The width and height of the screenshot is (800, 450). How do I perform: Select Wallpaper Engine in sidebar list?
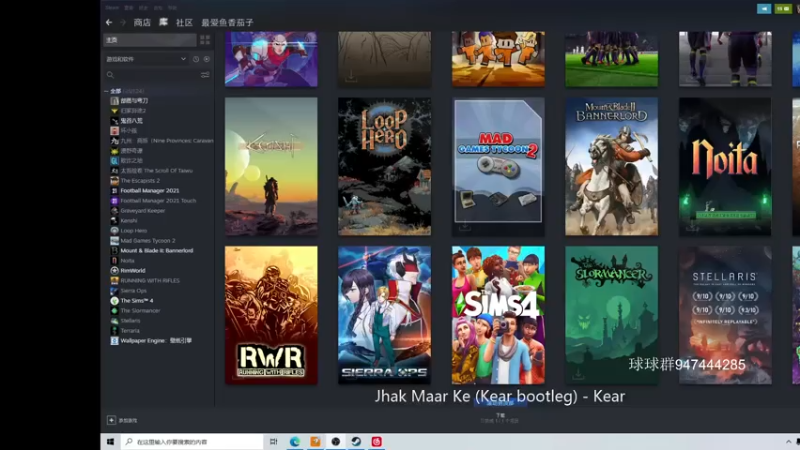(156, 341)
